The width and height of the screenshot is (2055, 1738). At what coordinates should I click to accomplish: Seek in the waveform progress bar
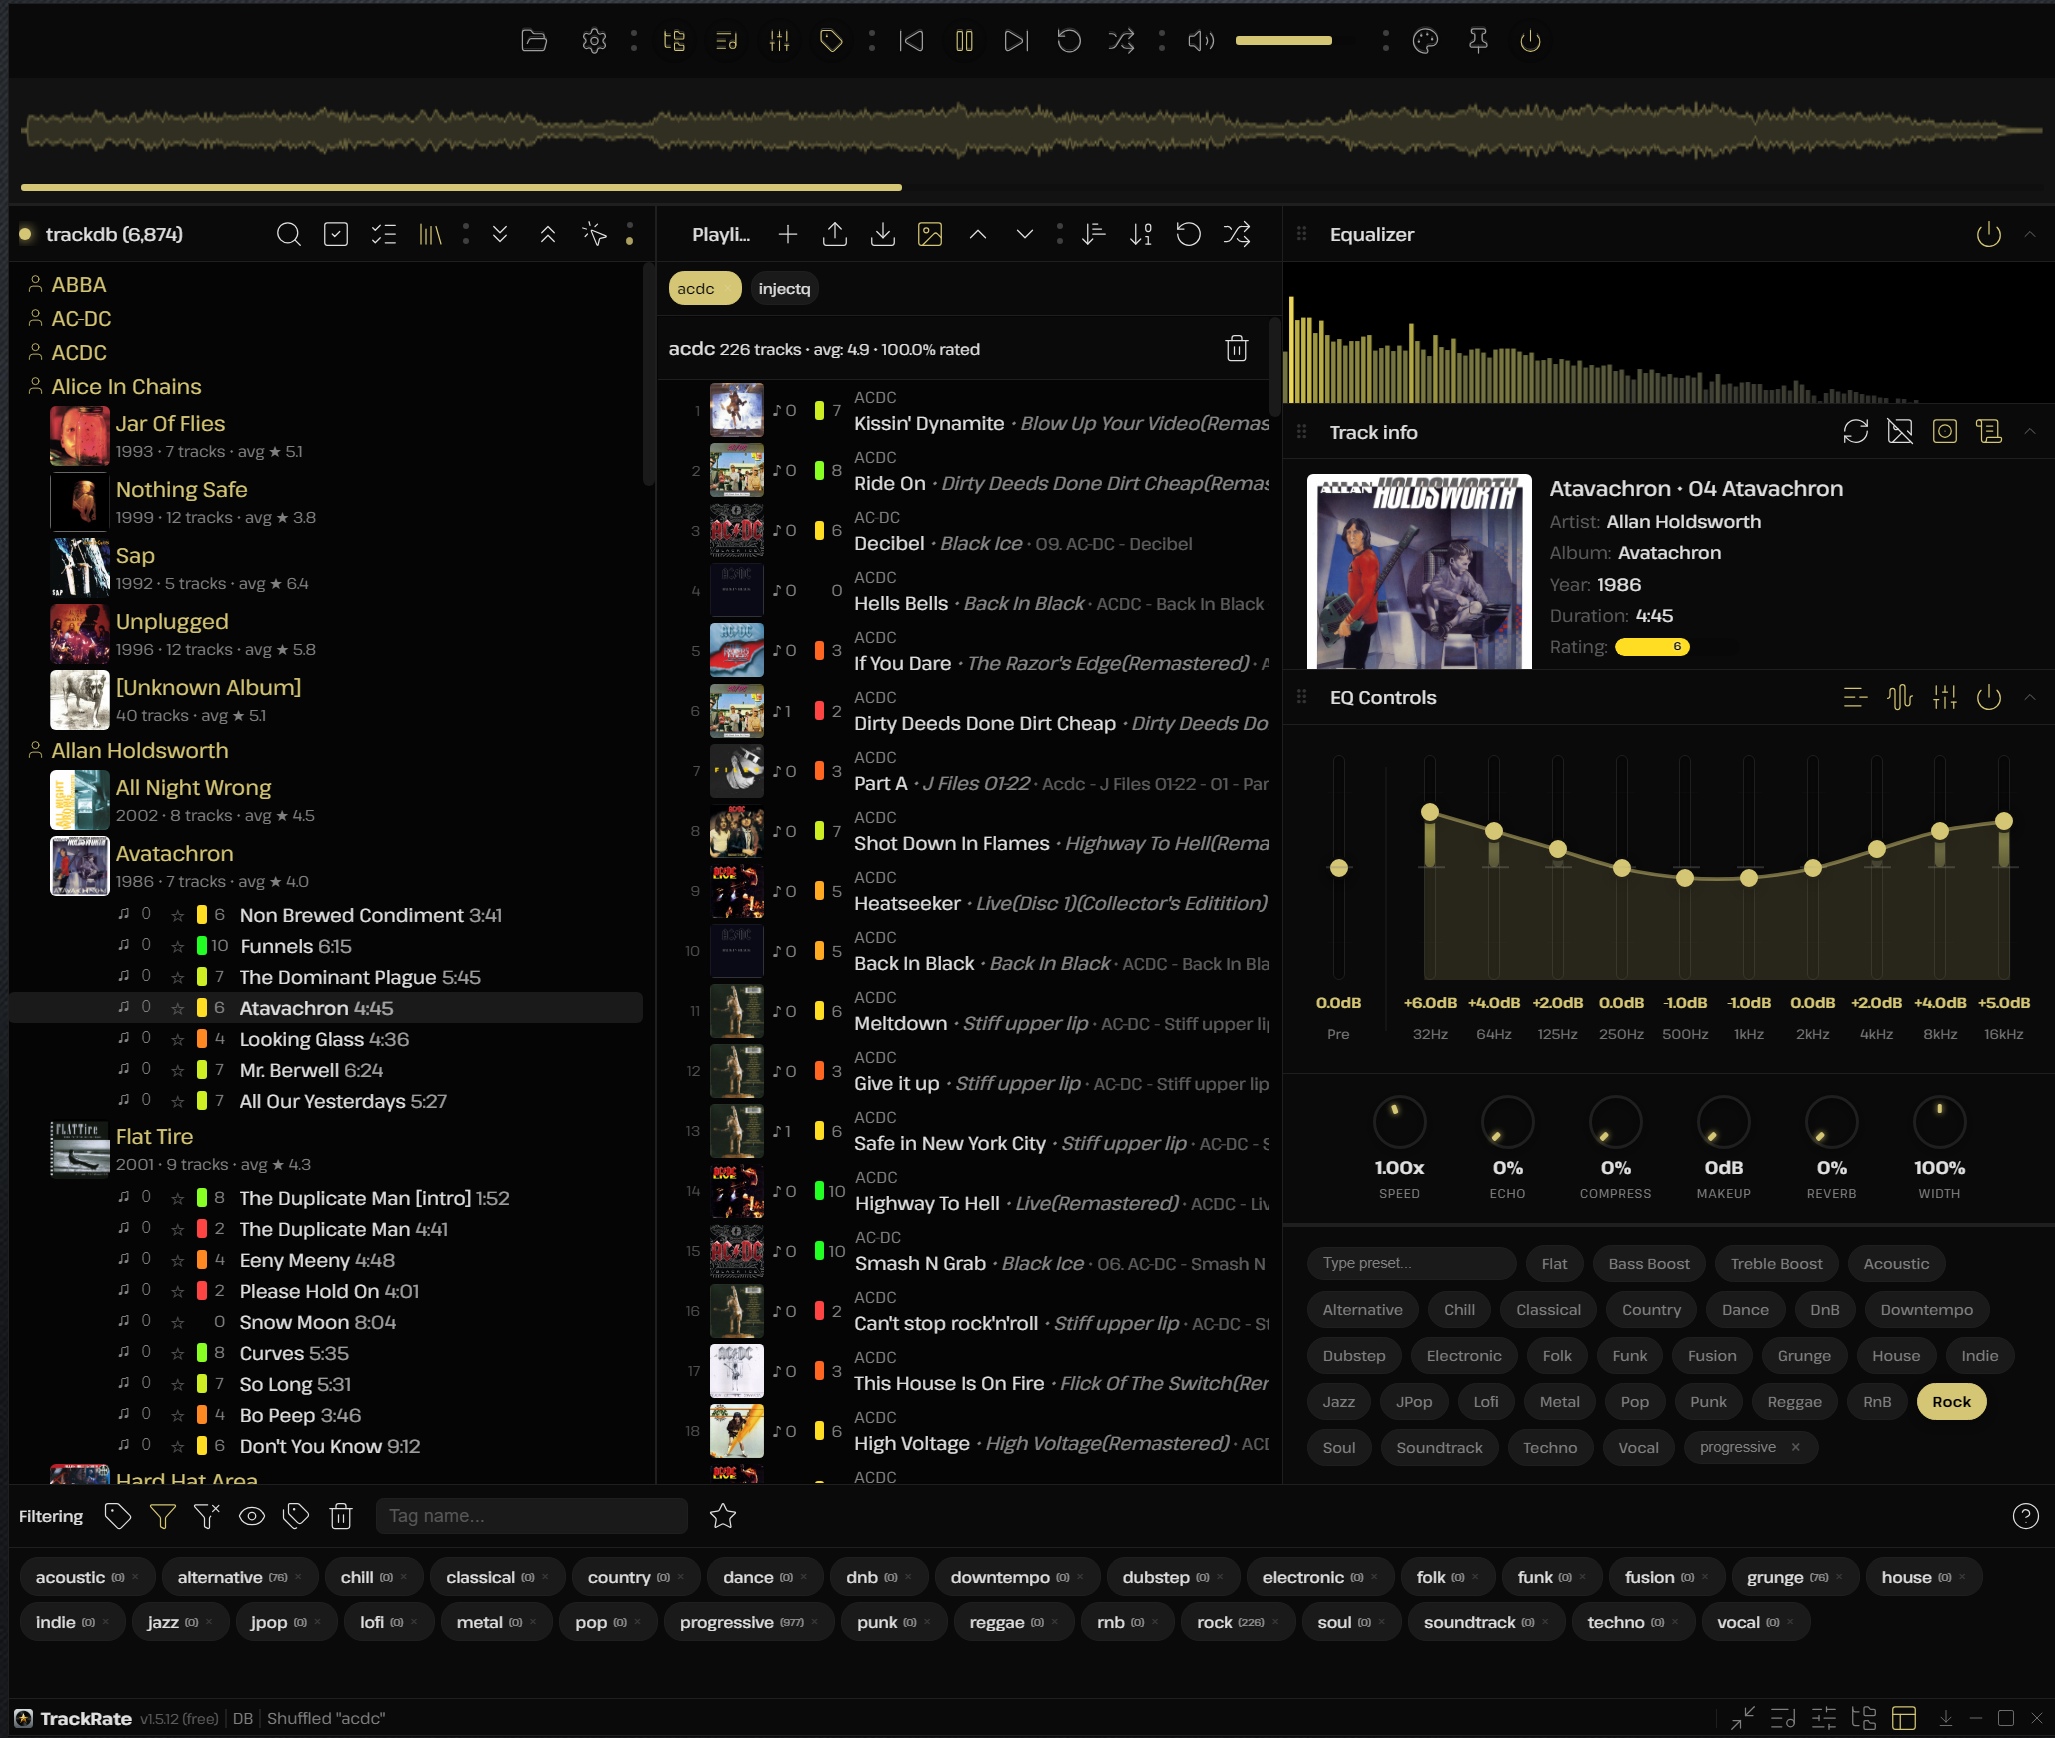pos(1032,187)
